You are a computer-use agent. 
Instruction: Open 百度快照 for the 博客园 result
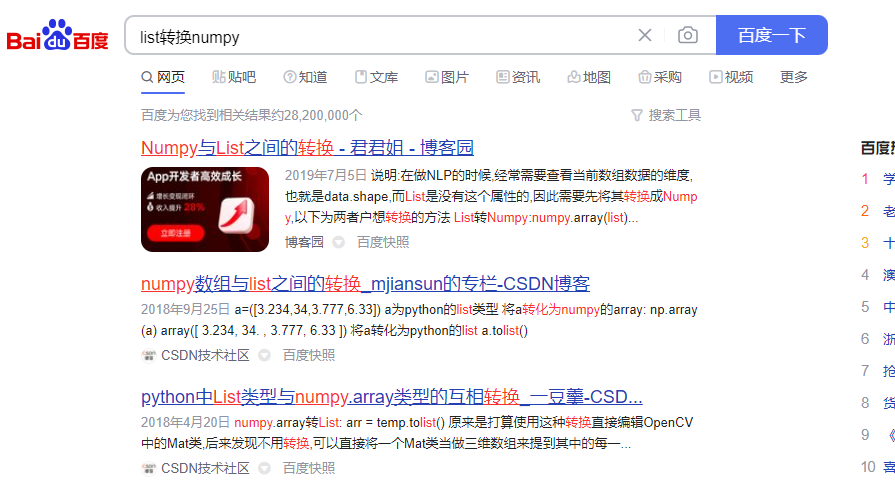[383, 242]
